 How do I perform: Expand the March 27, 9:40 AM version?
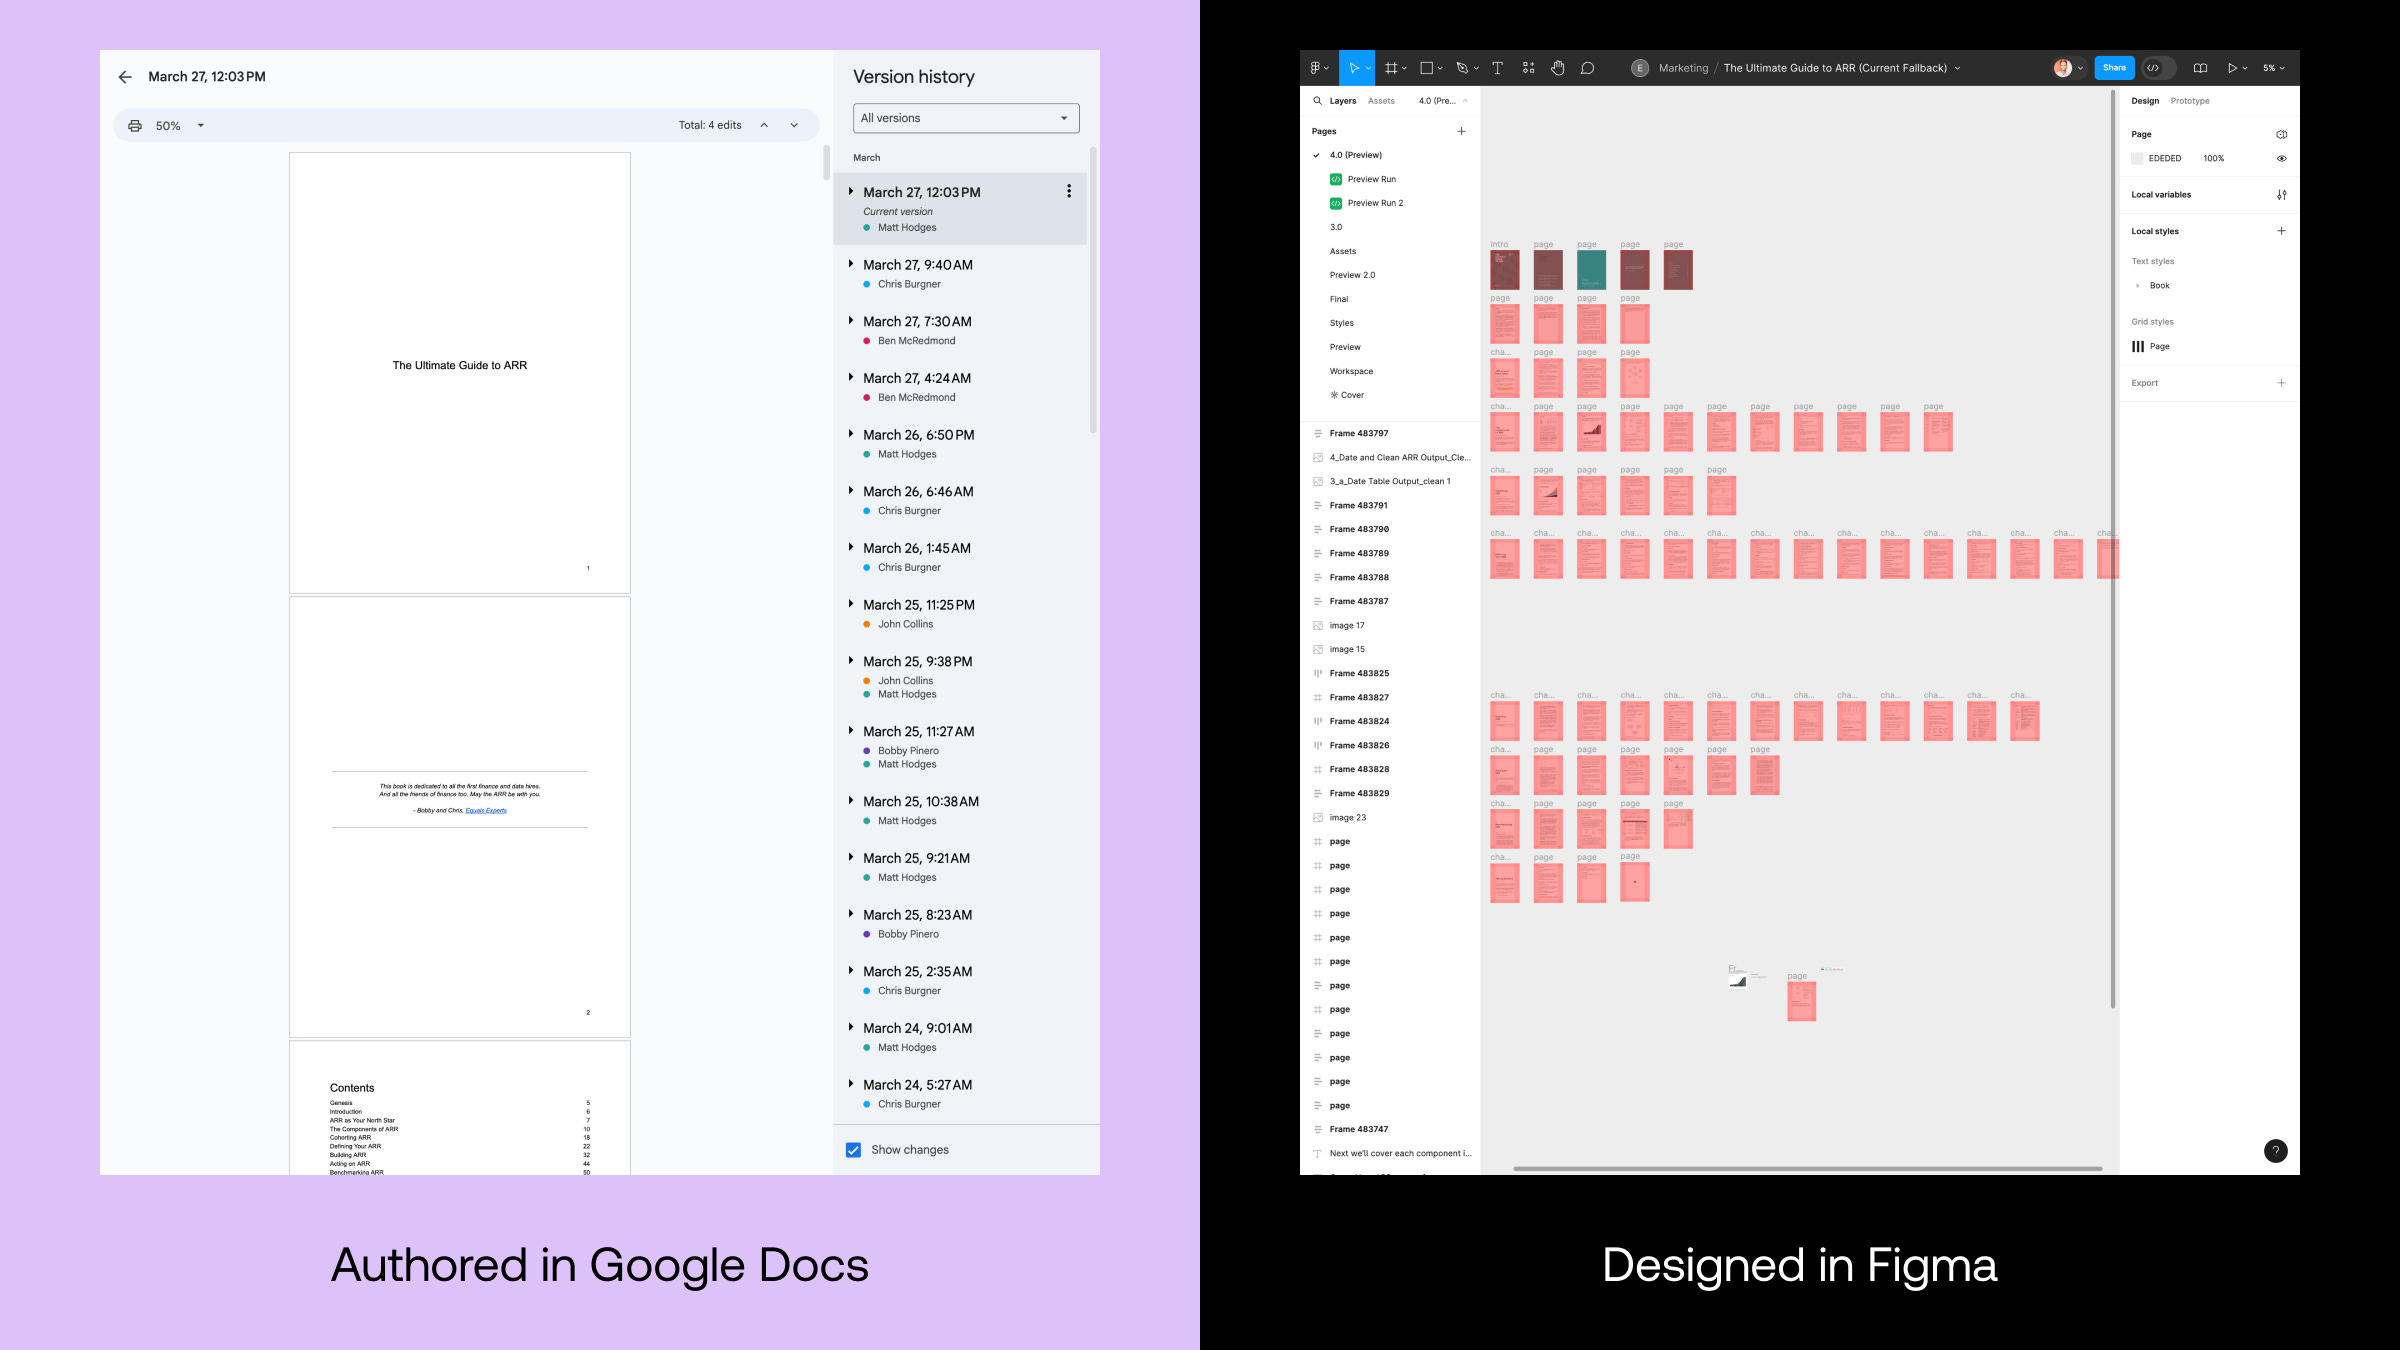pyautogui.click(x=851, y=264)
